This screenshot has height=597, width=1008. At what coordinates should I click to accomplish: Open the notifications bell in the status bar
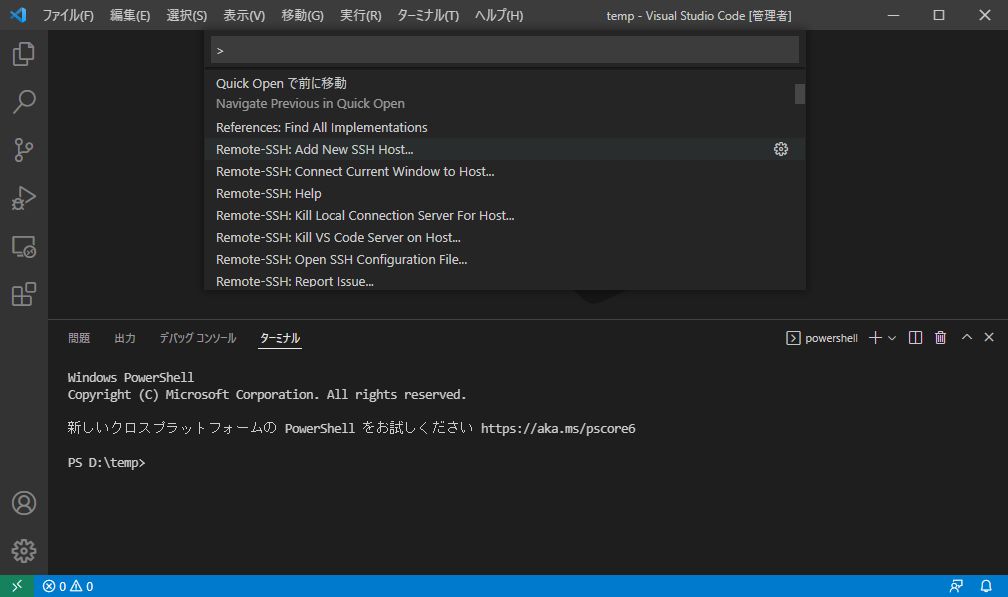pos(988,585)
